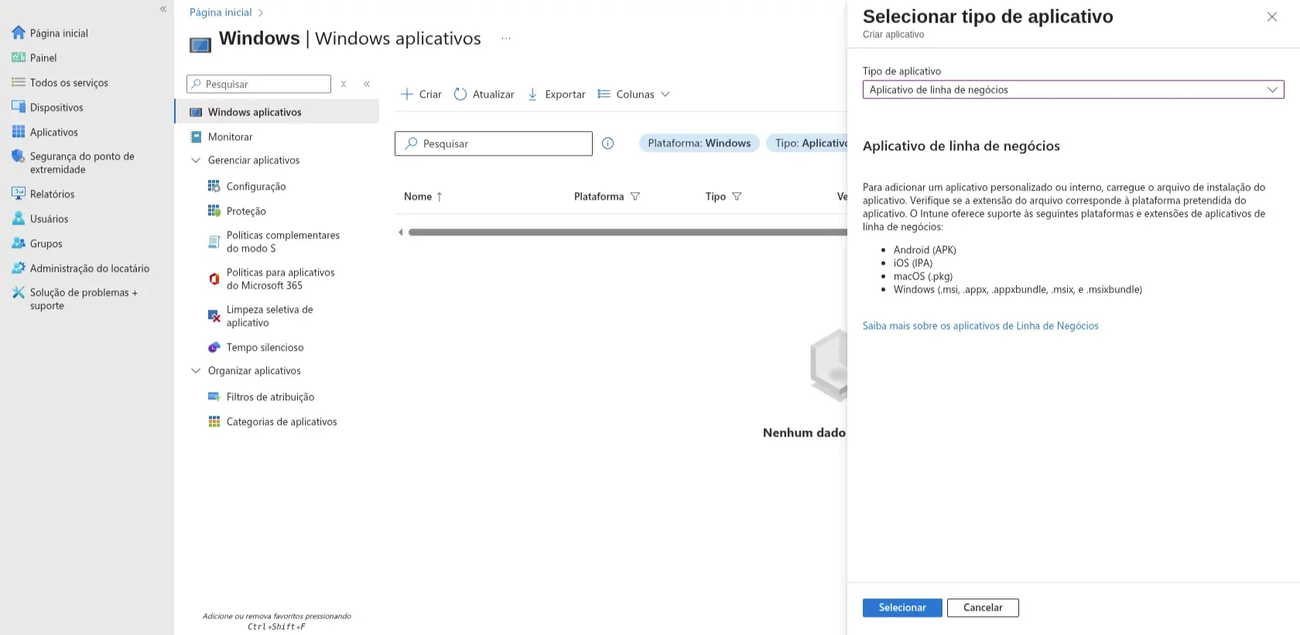This screenshot has height=635, width=1300.
Task: Click the macOS (.pkg) list entry
Action: pos(924,276)
